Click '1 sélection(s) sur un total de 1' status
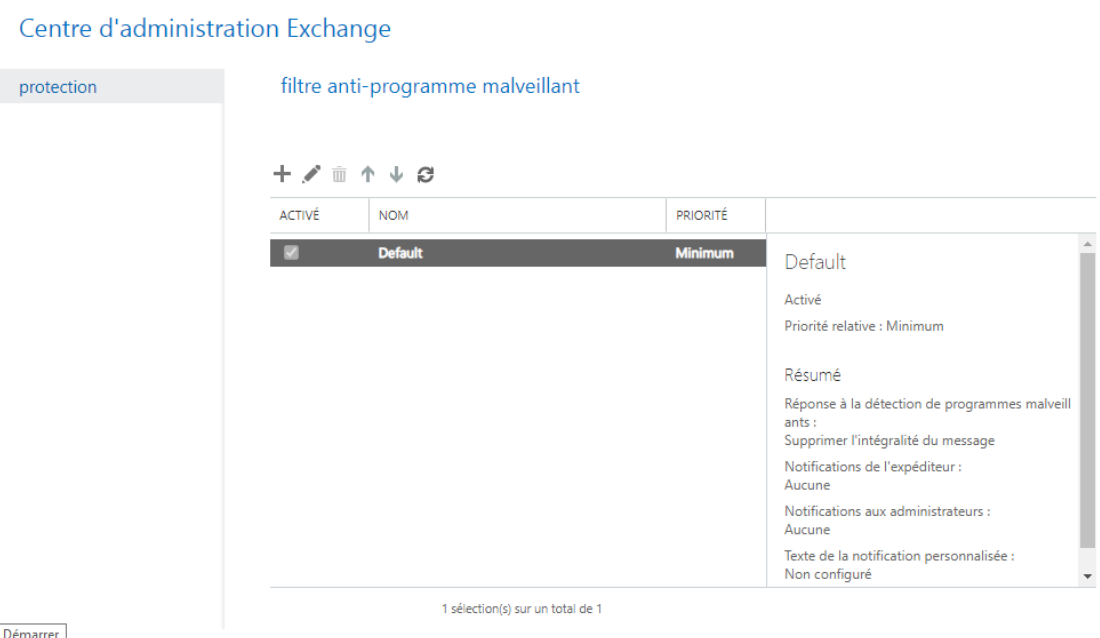This screenshot has height=638, width=1100. (x=521, y=609)
